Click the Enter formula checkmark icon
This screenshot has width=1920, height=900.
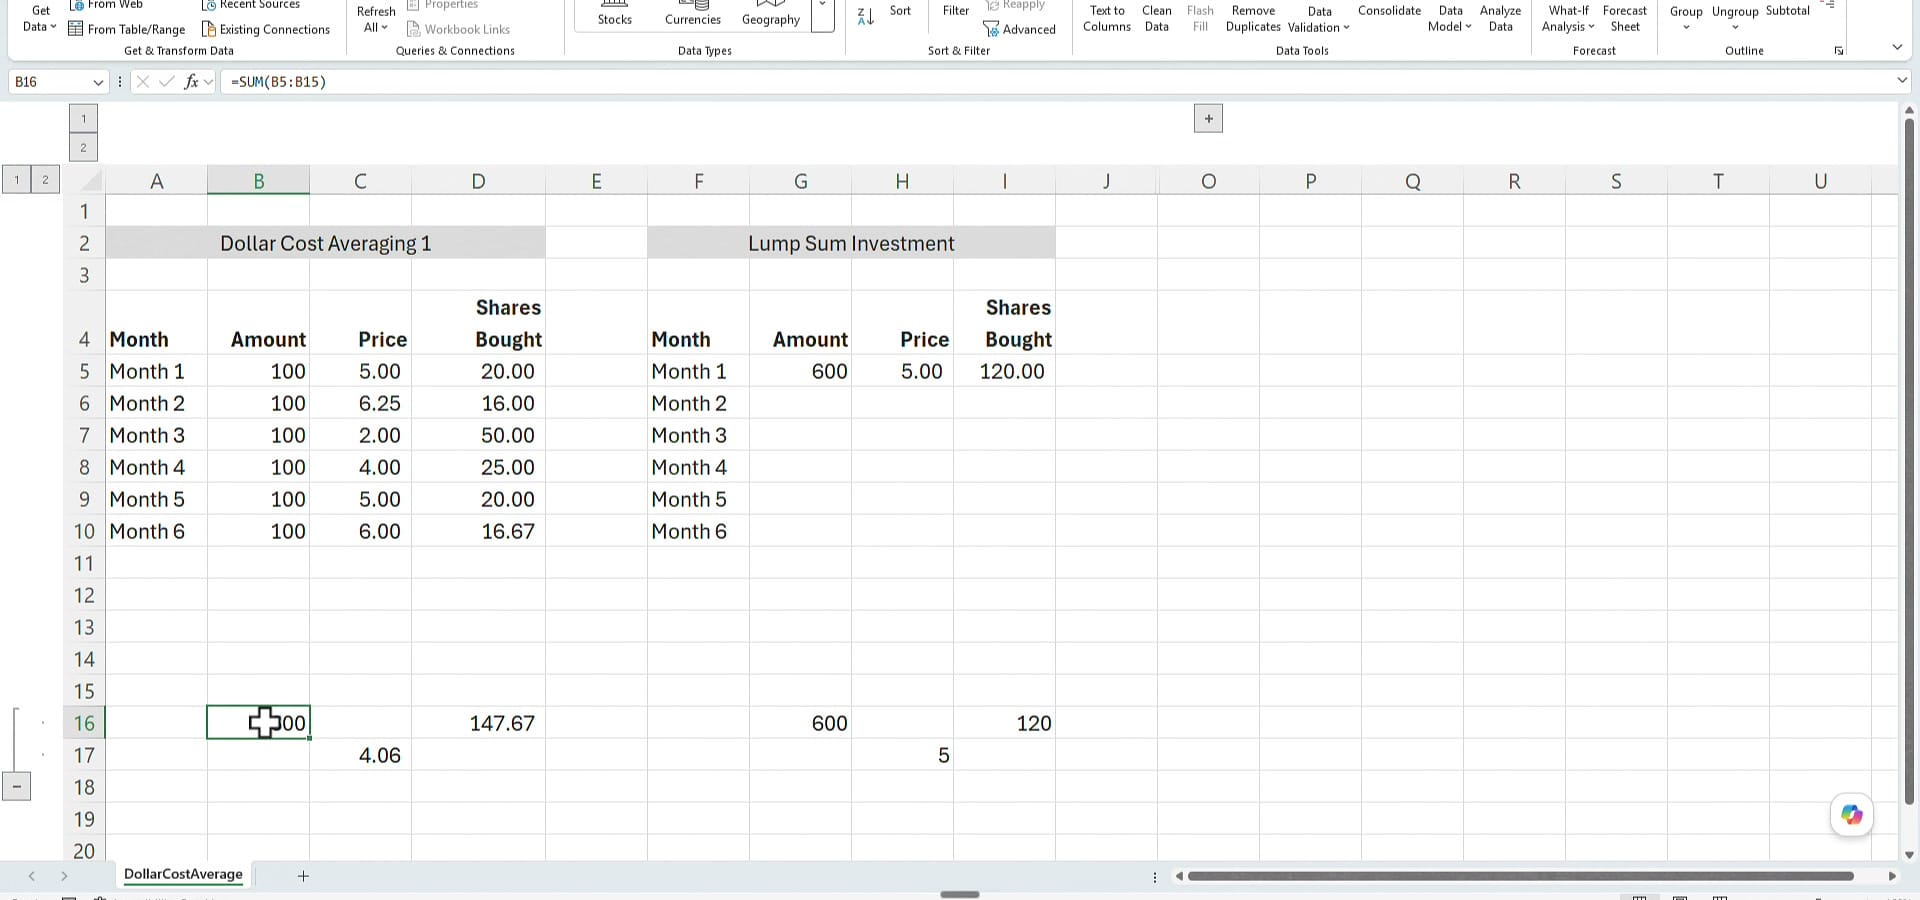167,82
